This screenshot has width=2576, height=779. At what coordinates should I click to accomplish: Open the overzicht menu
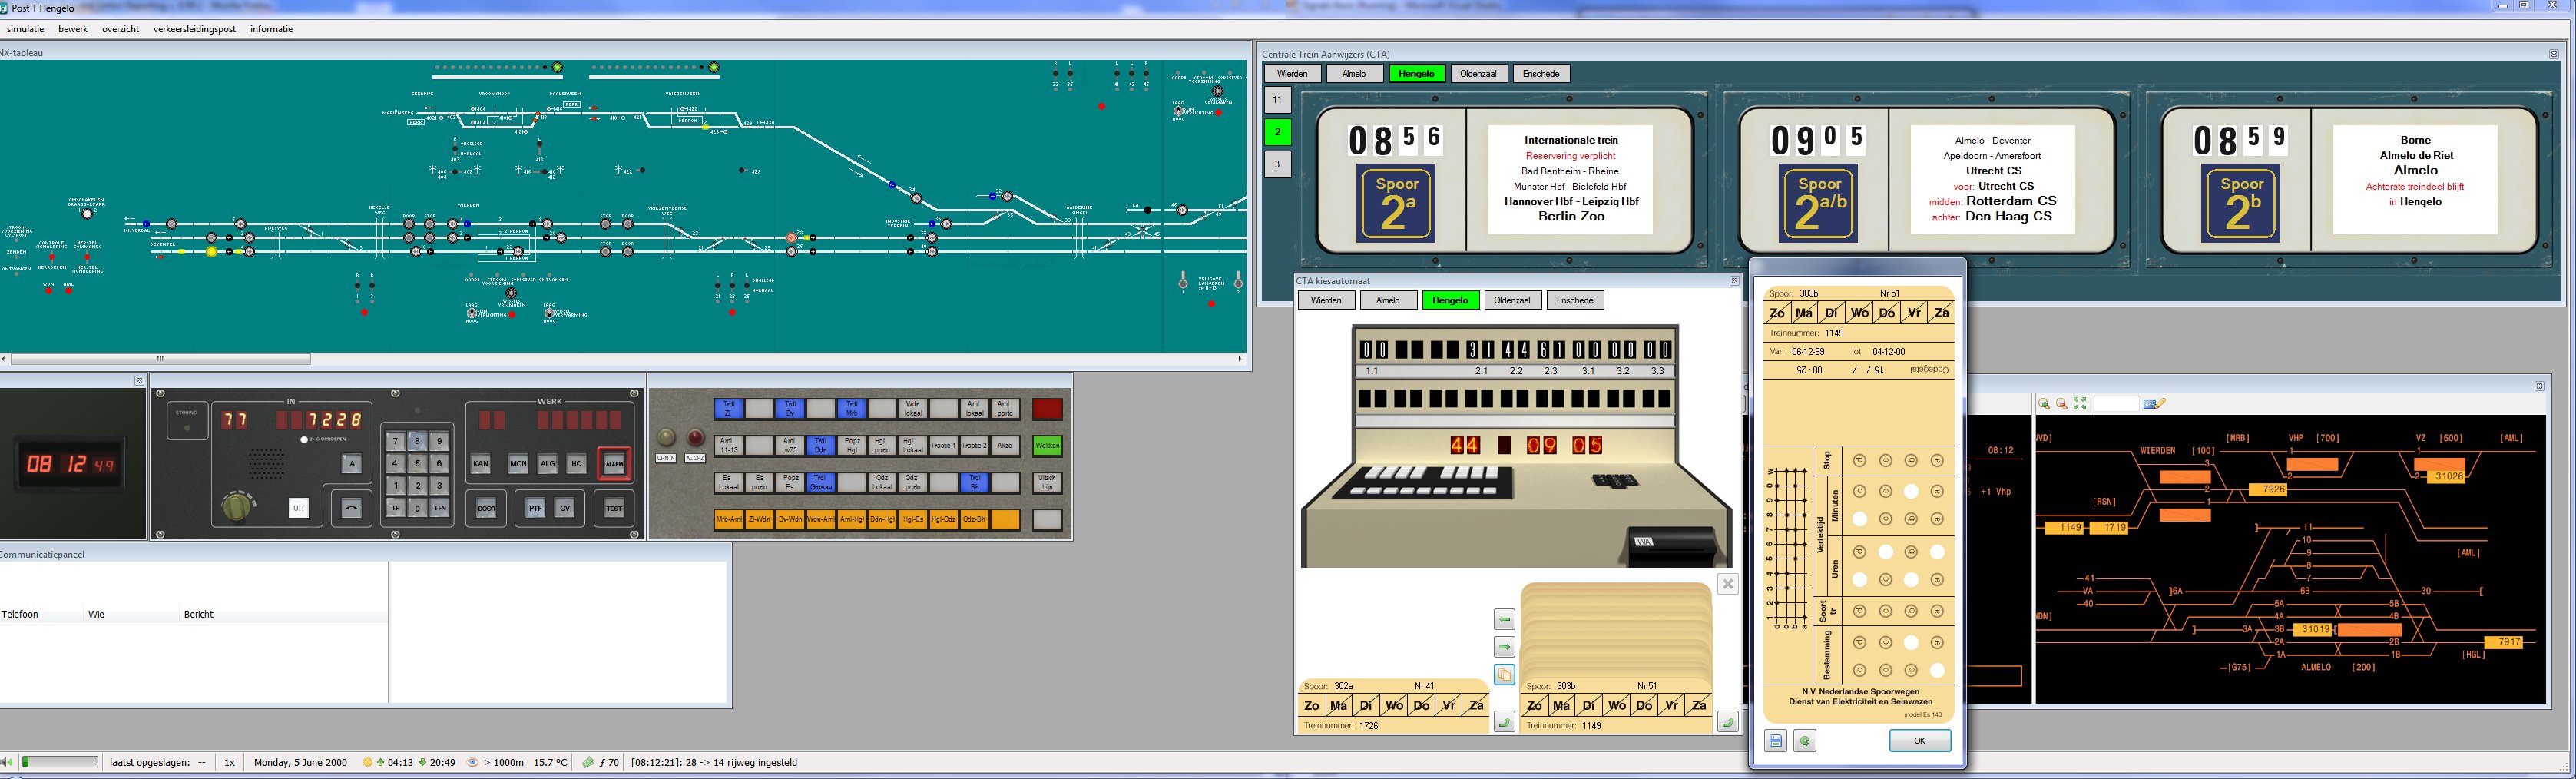tap(120, 29)
